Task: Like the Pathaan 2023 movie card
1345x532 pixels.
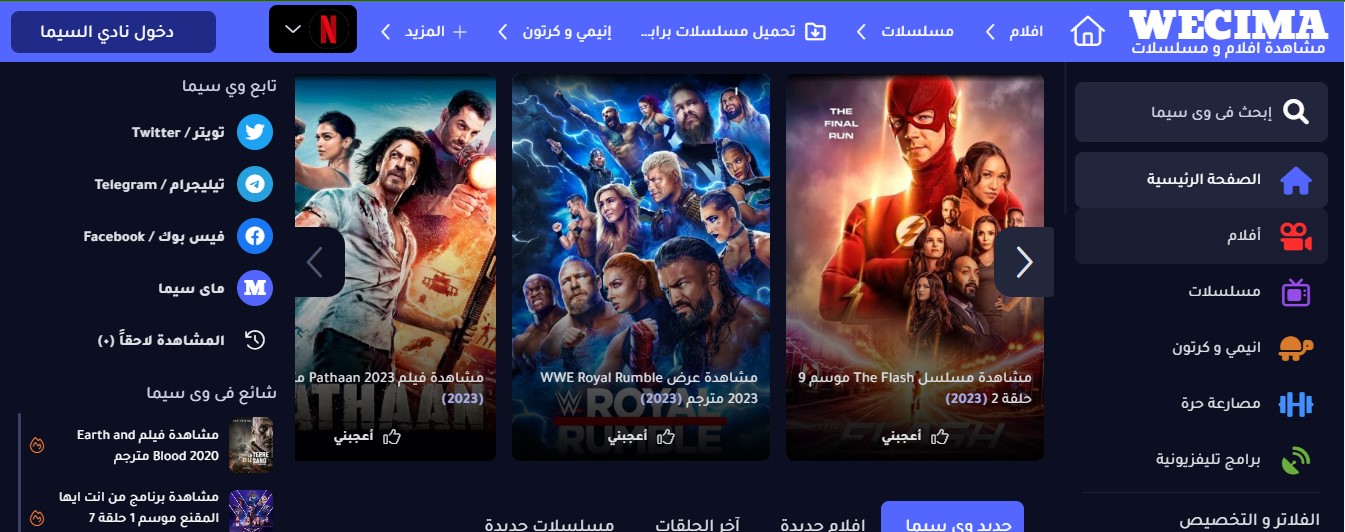Action: point(366,436)
